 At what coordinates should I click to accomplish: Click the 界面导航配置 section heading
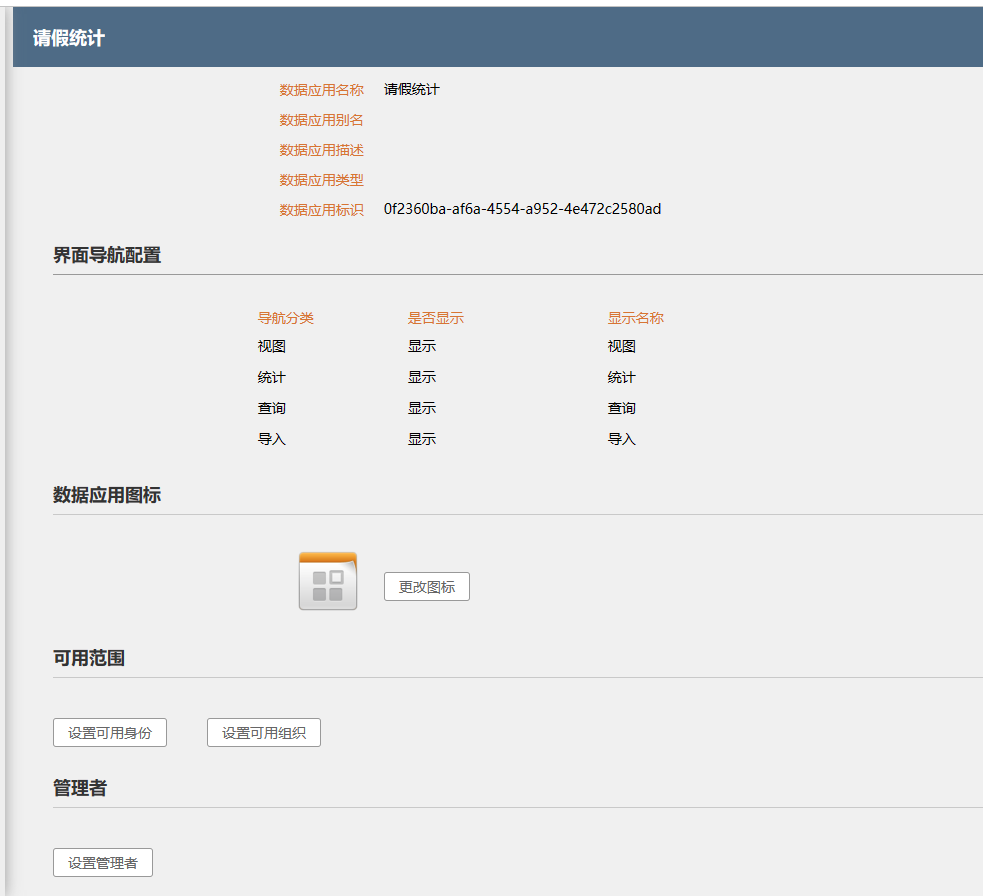[107, 255]
